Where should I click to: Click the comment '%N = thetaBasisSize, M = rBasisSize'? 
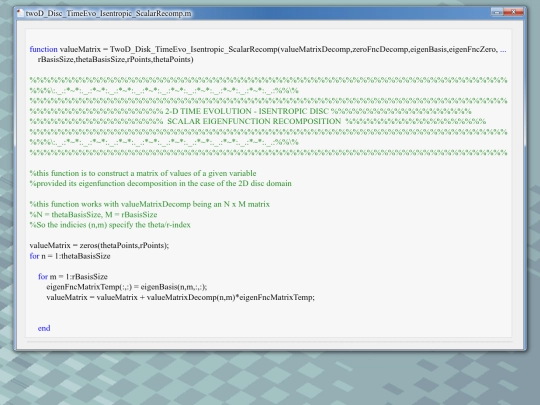(93, 215)
